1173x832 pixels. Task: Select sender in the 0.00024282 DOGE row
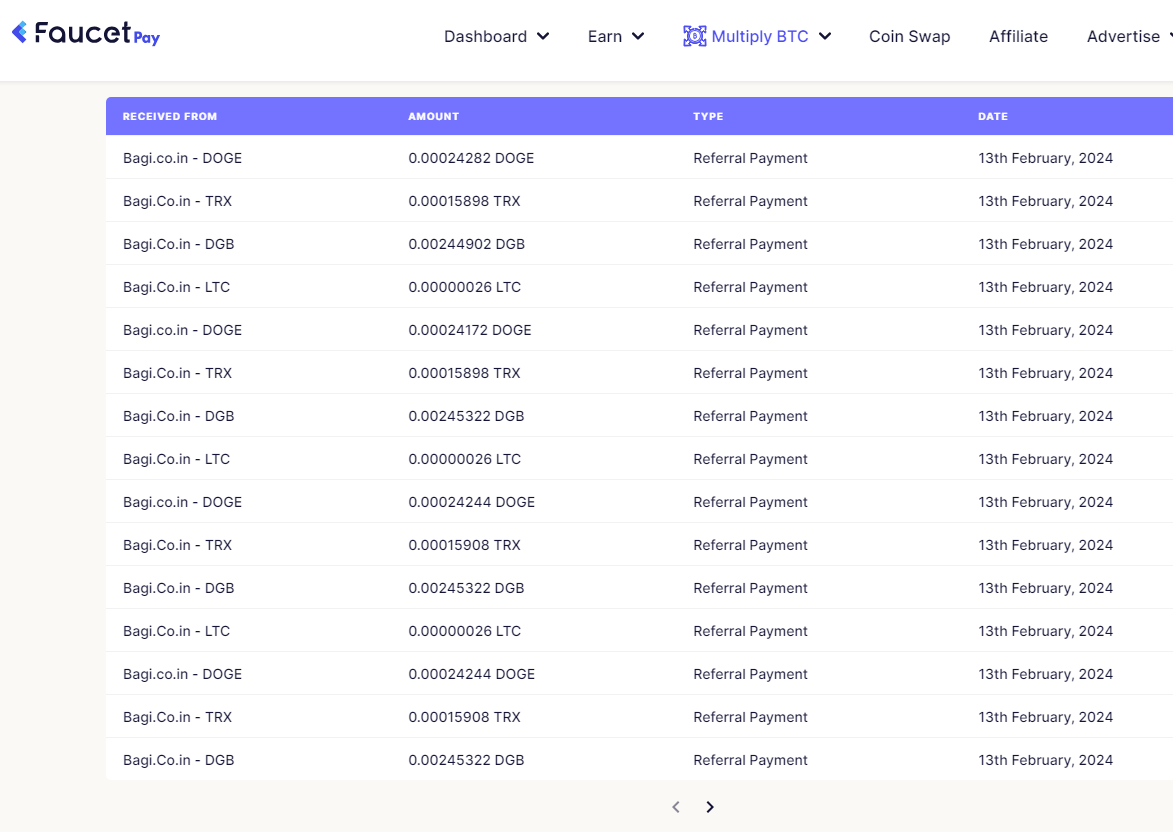click(x=183, y=158)
